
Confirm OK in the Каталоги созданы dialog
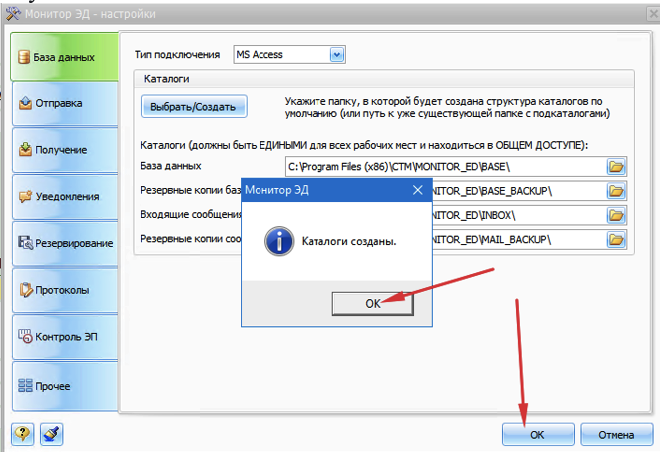point(373,303)
